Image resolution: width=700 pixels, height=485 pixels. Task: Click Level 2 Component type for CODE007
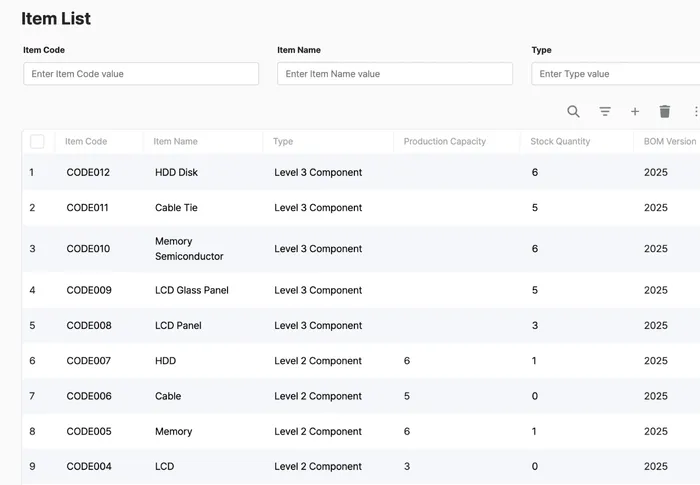(x=318, y=361)
